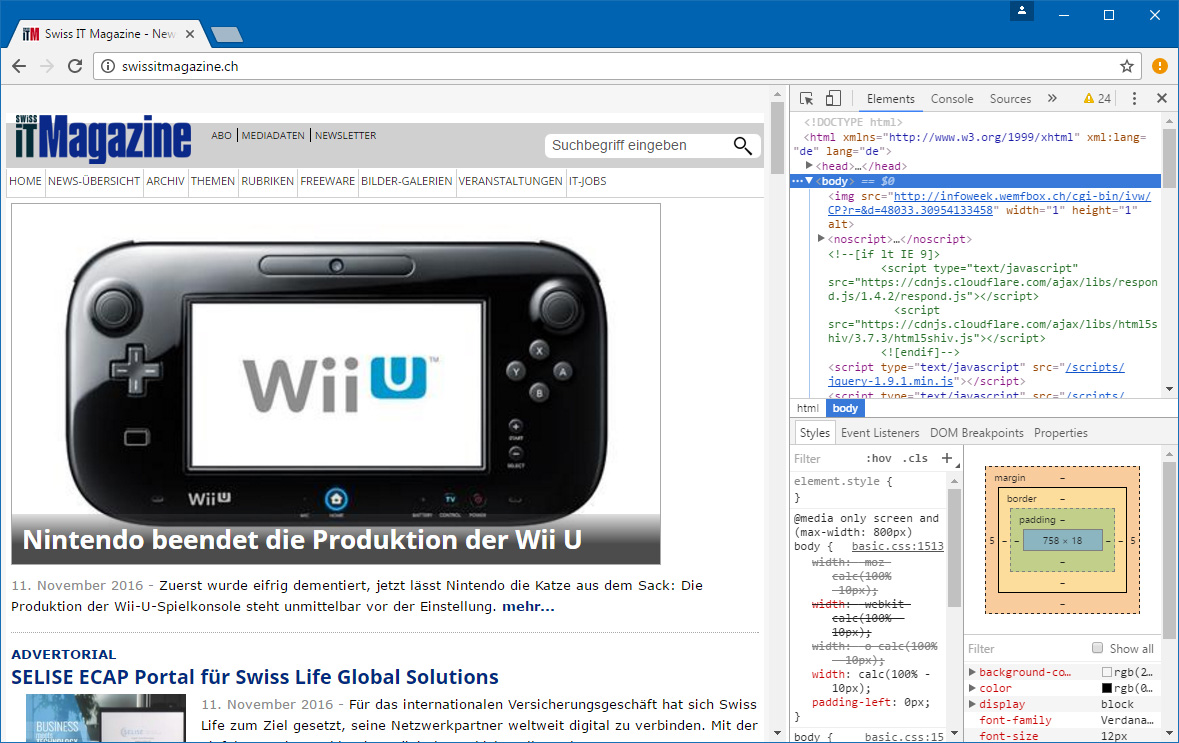Toggle the .cls class editor
The height and width of the screenshot is (743, 1179).
(915, 458)
